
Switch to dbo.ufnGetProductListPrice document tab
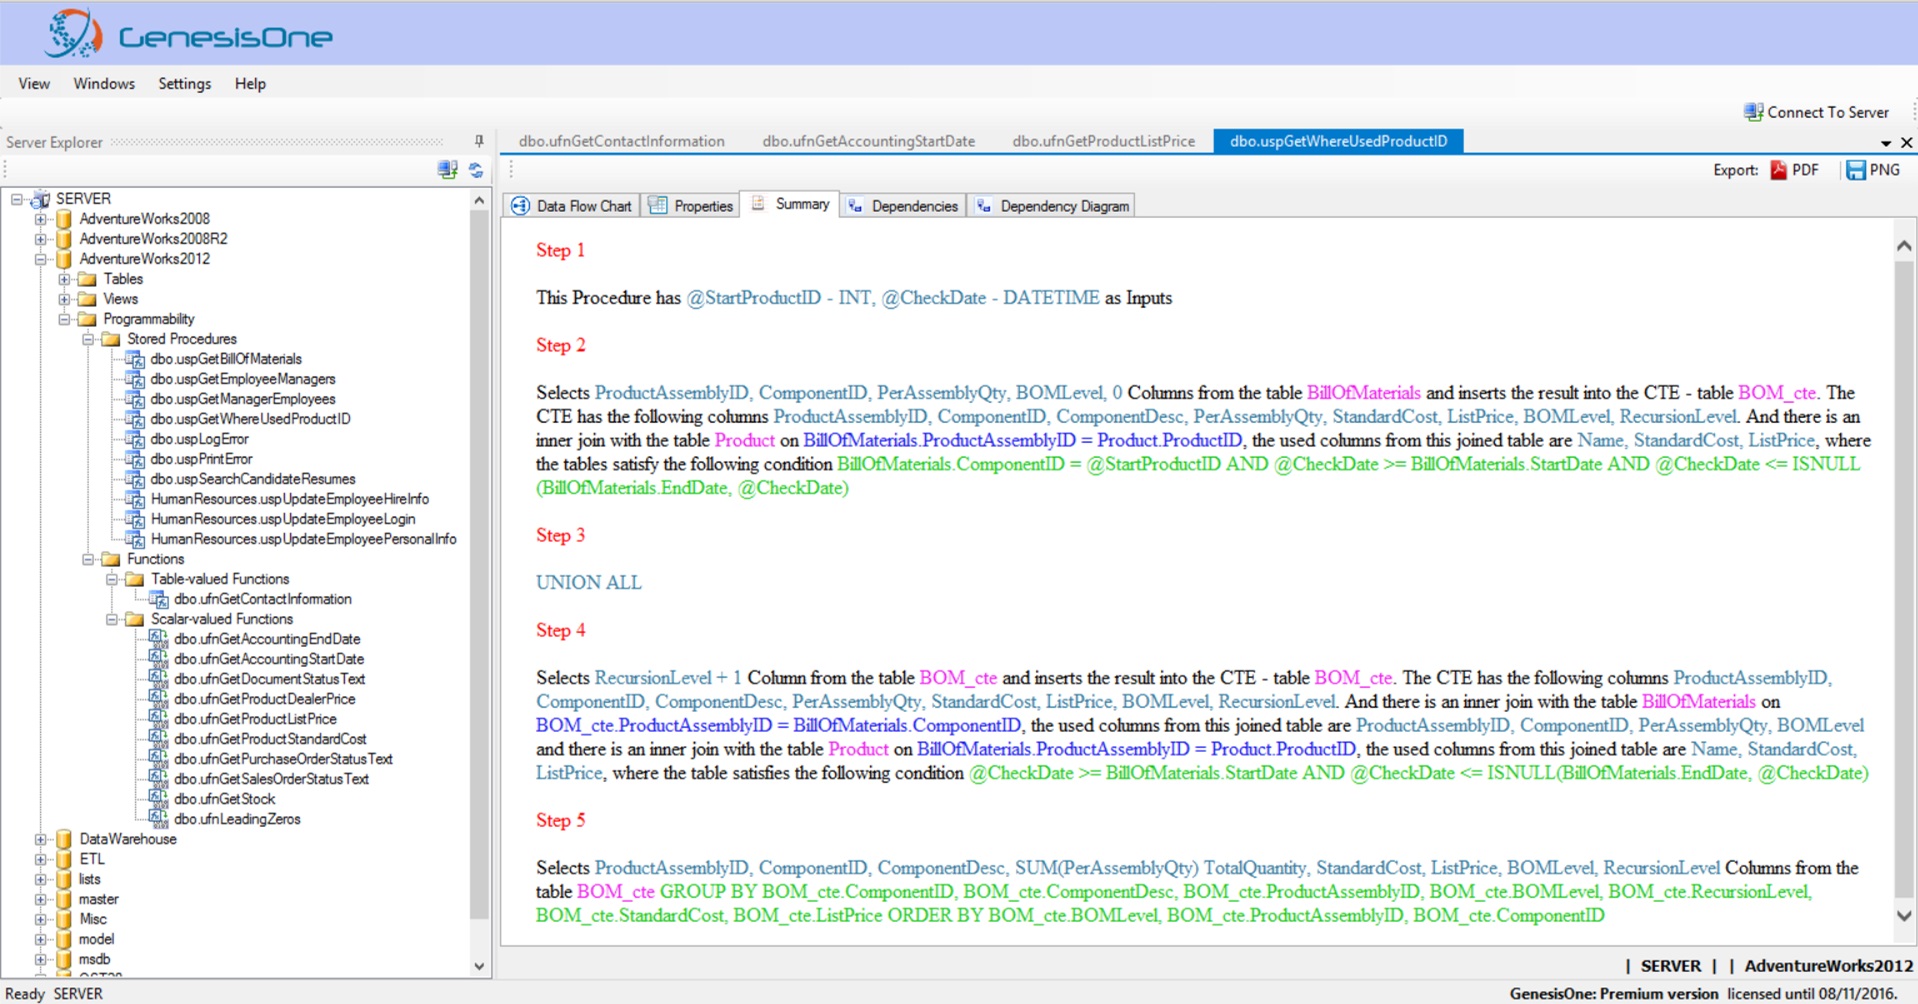pyautogui.click(x=1103, y=141)
